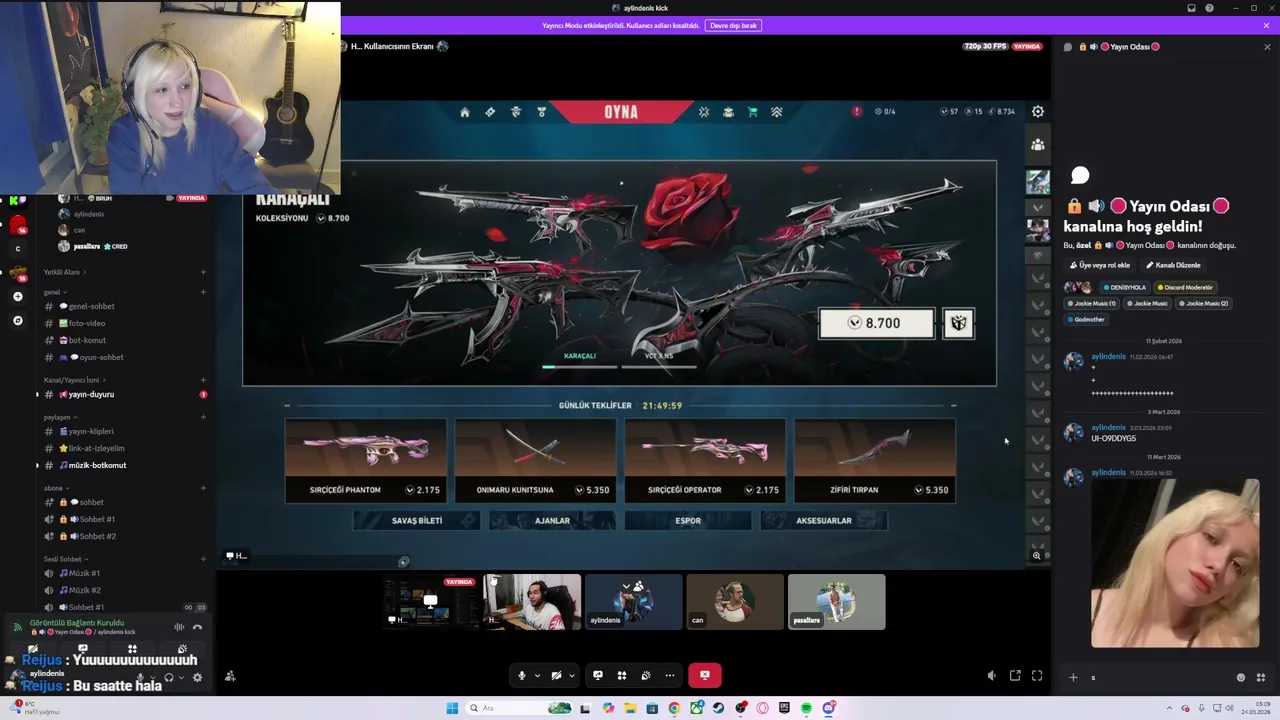Screen dimensions: 1280x720
Task: Adjust stream volume speaker icon
Action: pyautogui.click(x=991, y=676)
